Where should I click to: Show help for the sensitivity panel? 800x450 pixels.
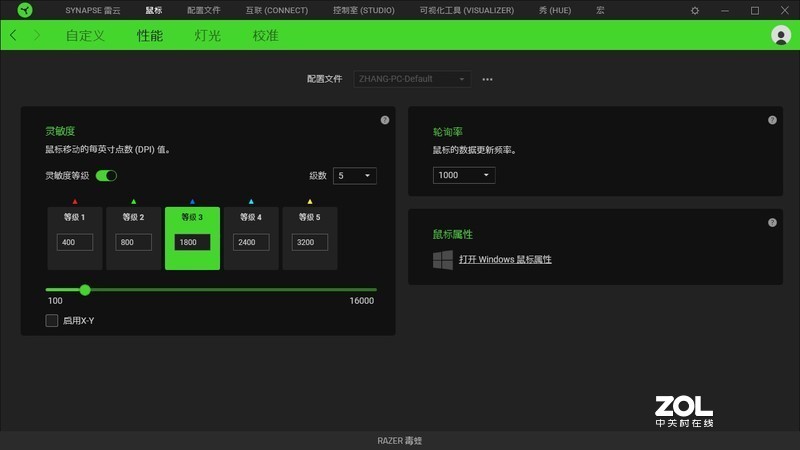pyautogui.click(x=385, y=120)
